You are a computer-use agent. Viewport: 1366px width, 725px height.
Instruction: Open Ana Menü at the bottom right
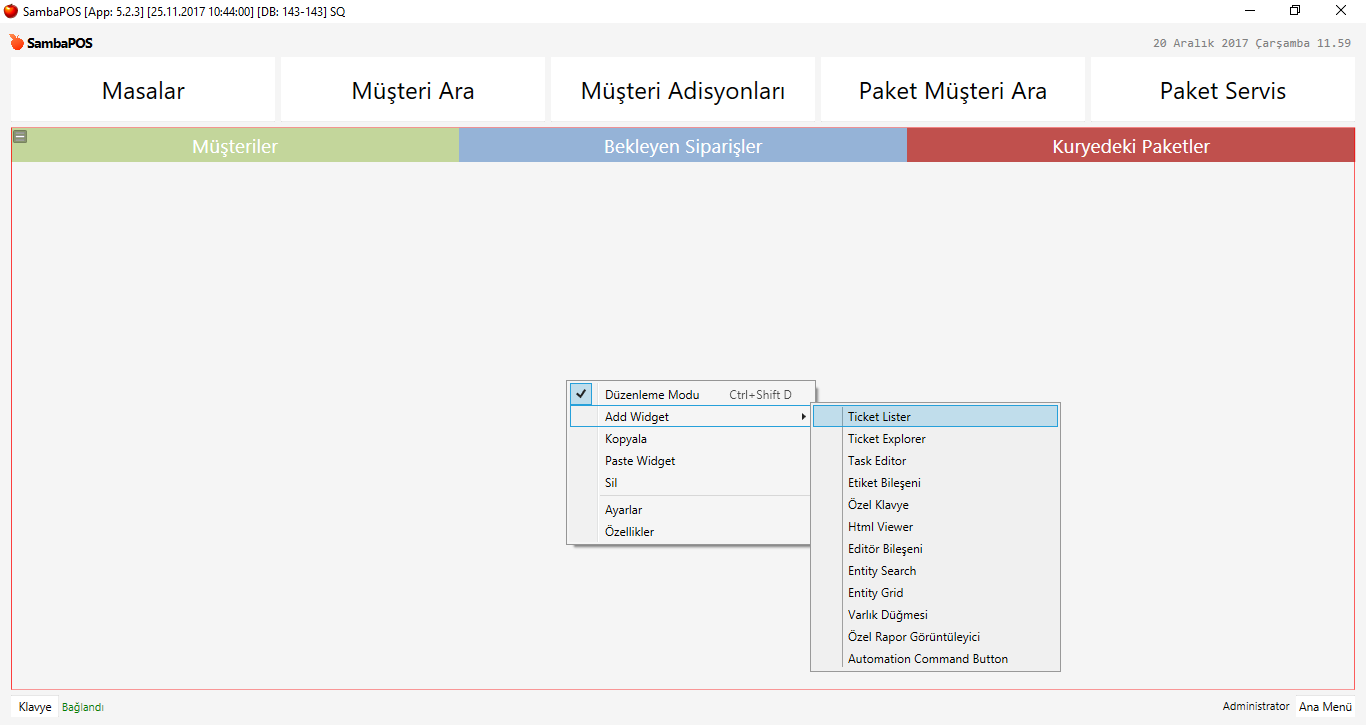tap(1325, 707)
